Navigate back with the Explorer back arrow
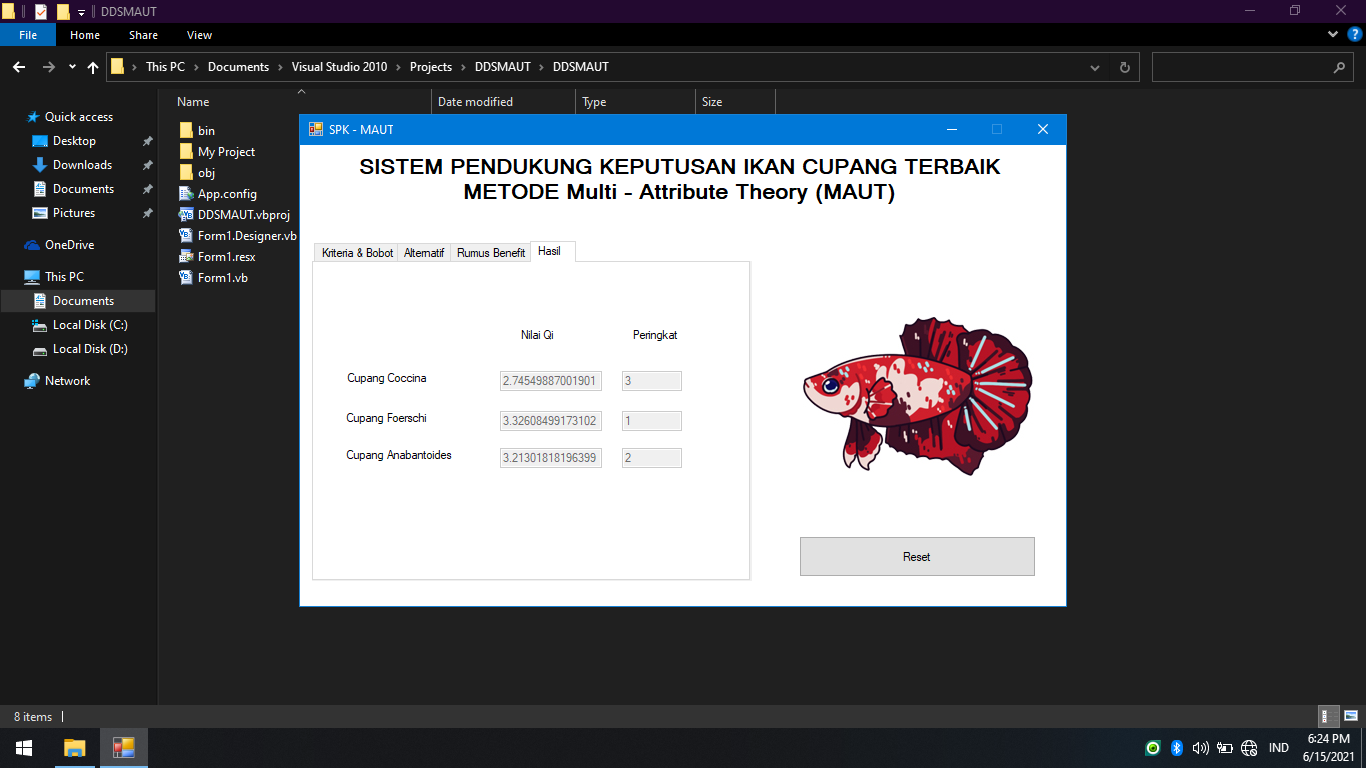Image resolution: width=1366 pixels, height=768 pixels. point(18,66)
